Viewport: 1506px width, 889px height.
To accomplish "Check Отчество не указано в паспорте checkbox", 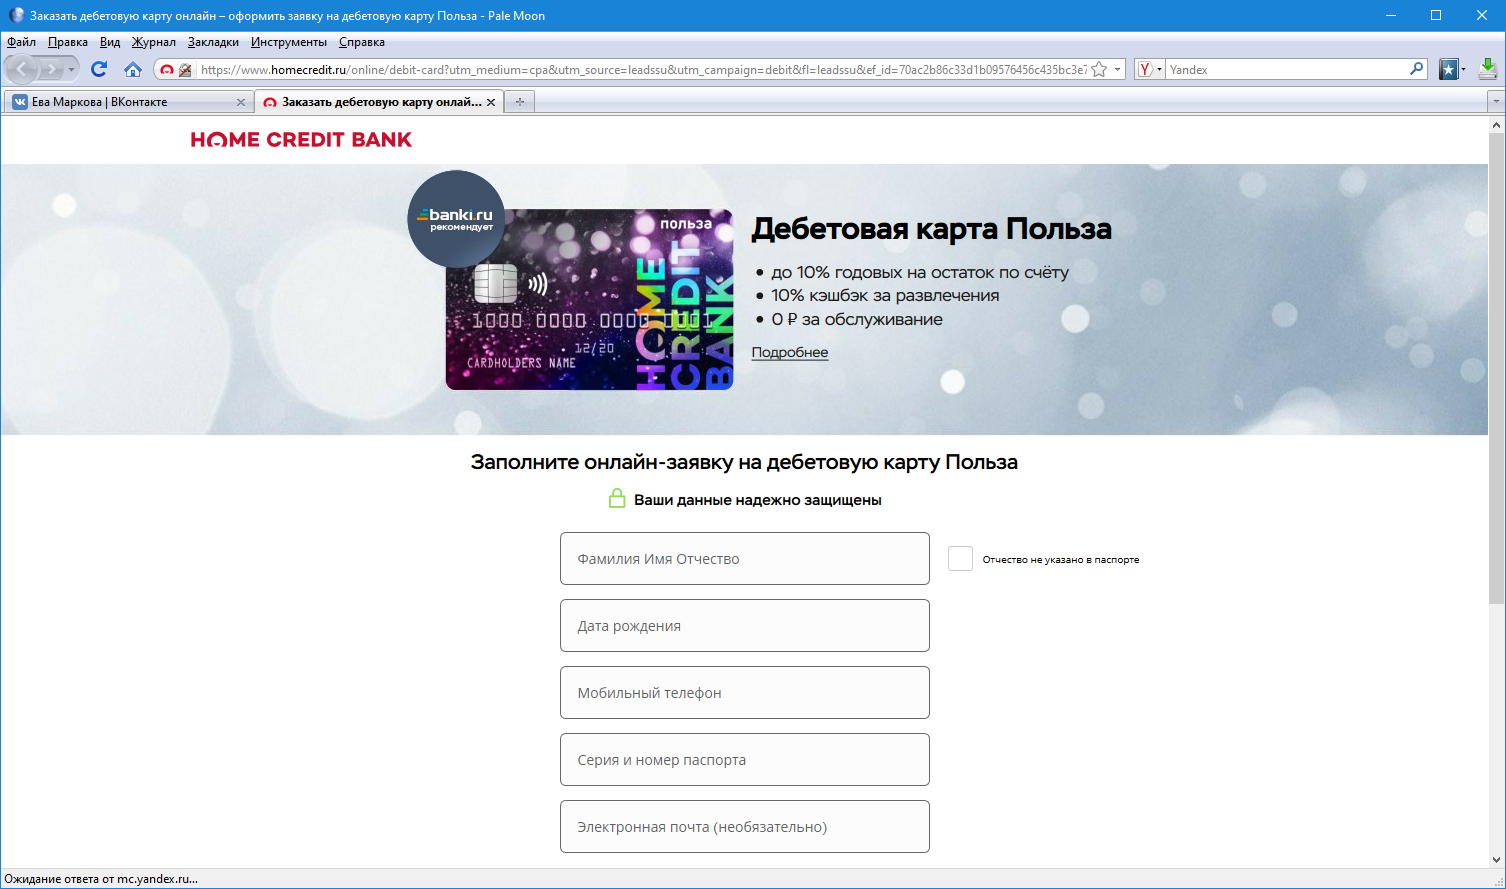I will click(960, 558).
